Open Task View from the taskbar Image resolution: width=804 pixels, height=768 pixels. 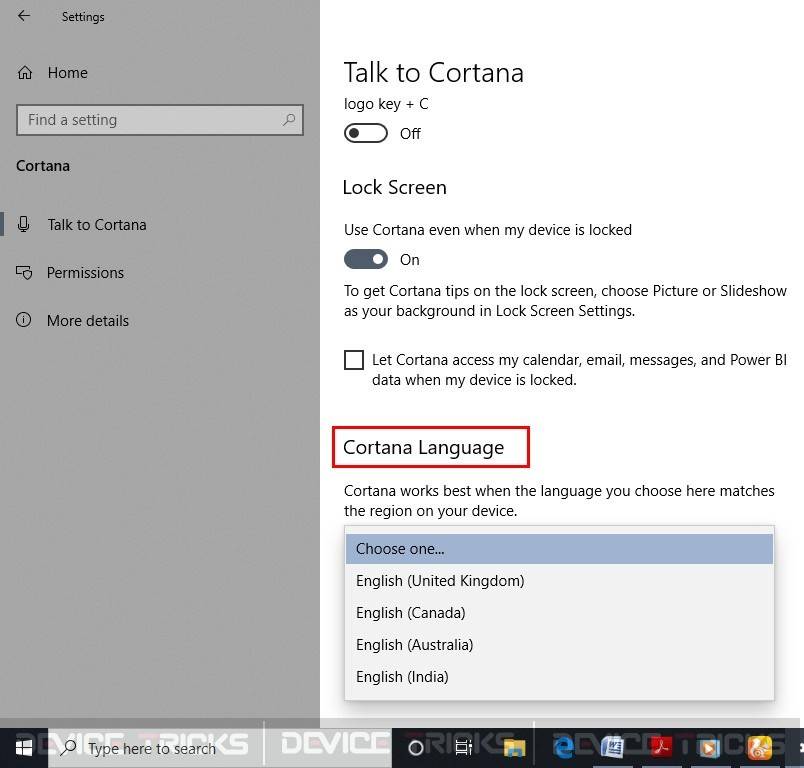pyautogui.click(x=463, y=747)
